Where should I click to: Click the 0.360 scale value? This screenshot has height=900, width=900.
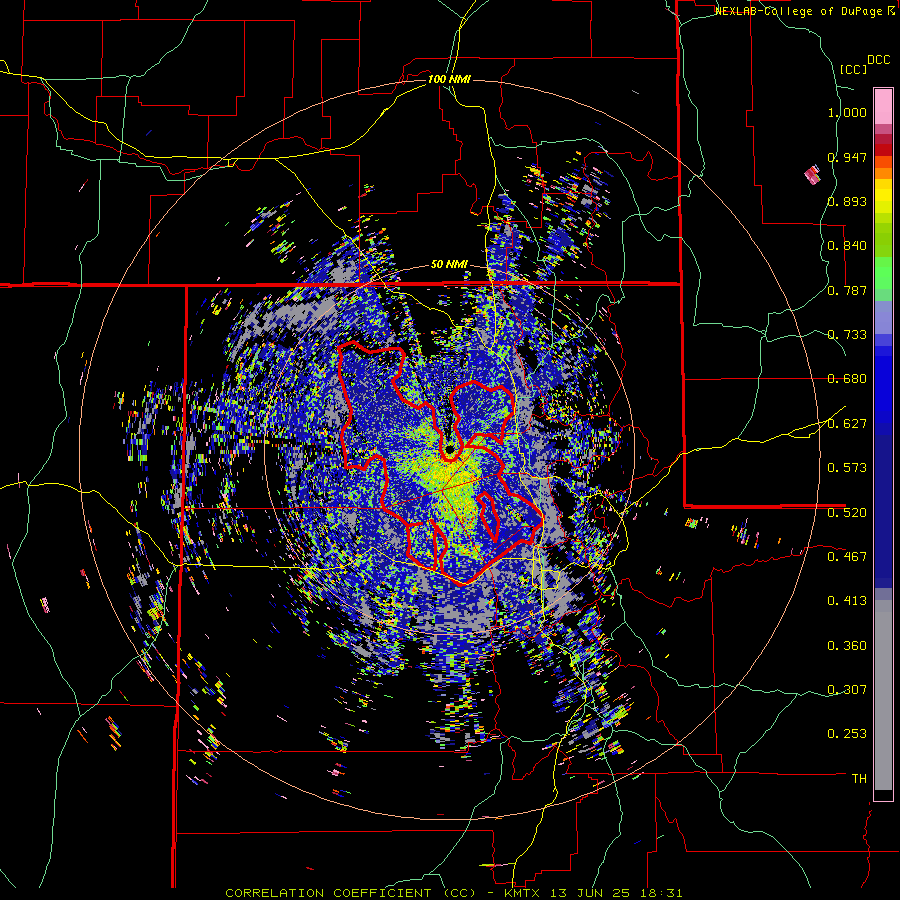coord(847,646)
